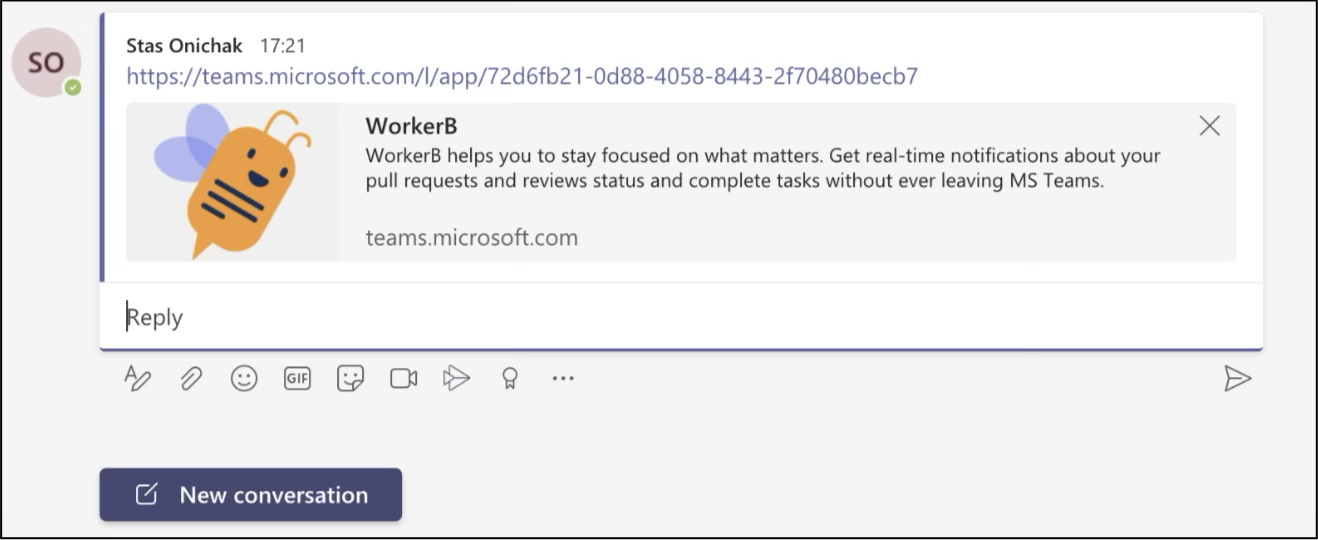Open the sticker picker
Image resolution: width=1318 pixels, height=540 pixels.
(x=350, y=378)
